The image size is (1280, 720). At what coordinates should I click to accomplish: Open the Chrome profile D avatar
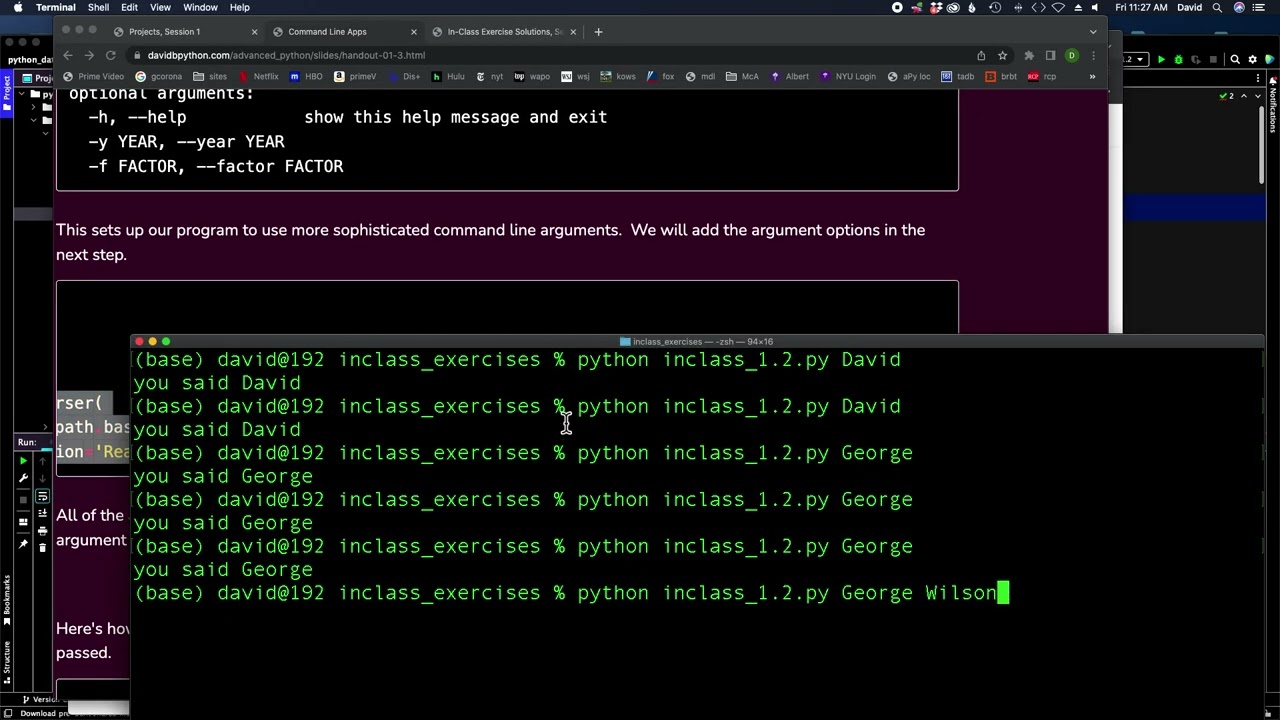pyautogui.click(x=1072, y=55)
